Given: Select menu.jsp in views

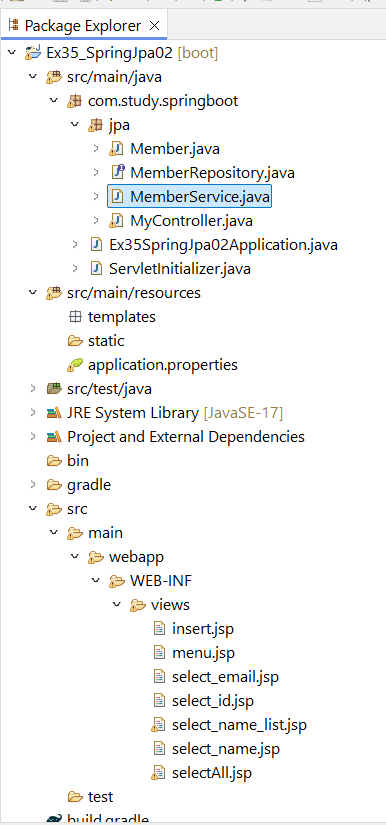Looking at the screenshot, I should point(204,653).
